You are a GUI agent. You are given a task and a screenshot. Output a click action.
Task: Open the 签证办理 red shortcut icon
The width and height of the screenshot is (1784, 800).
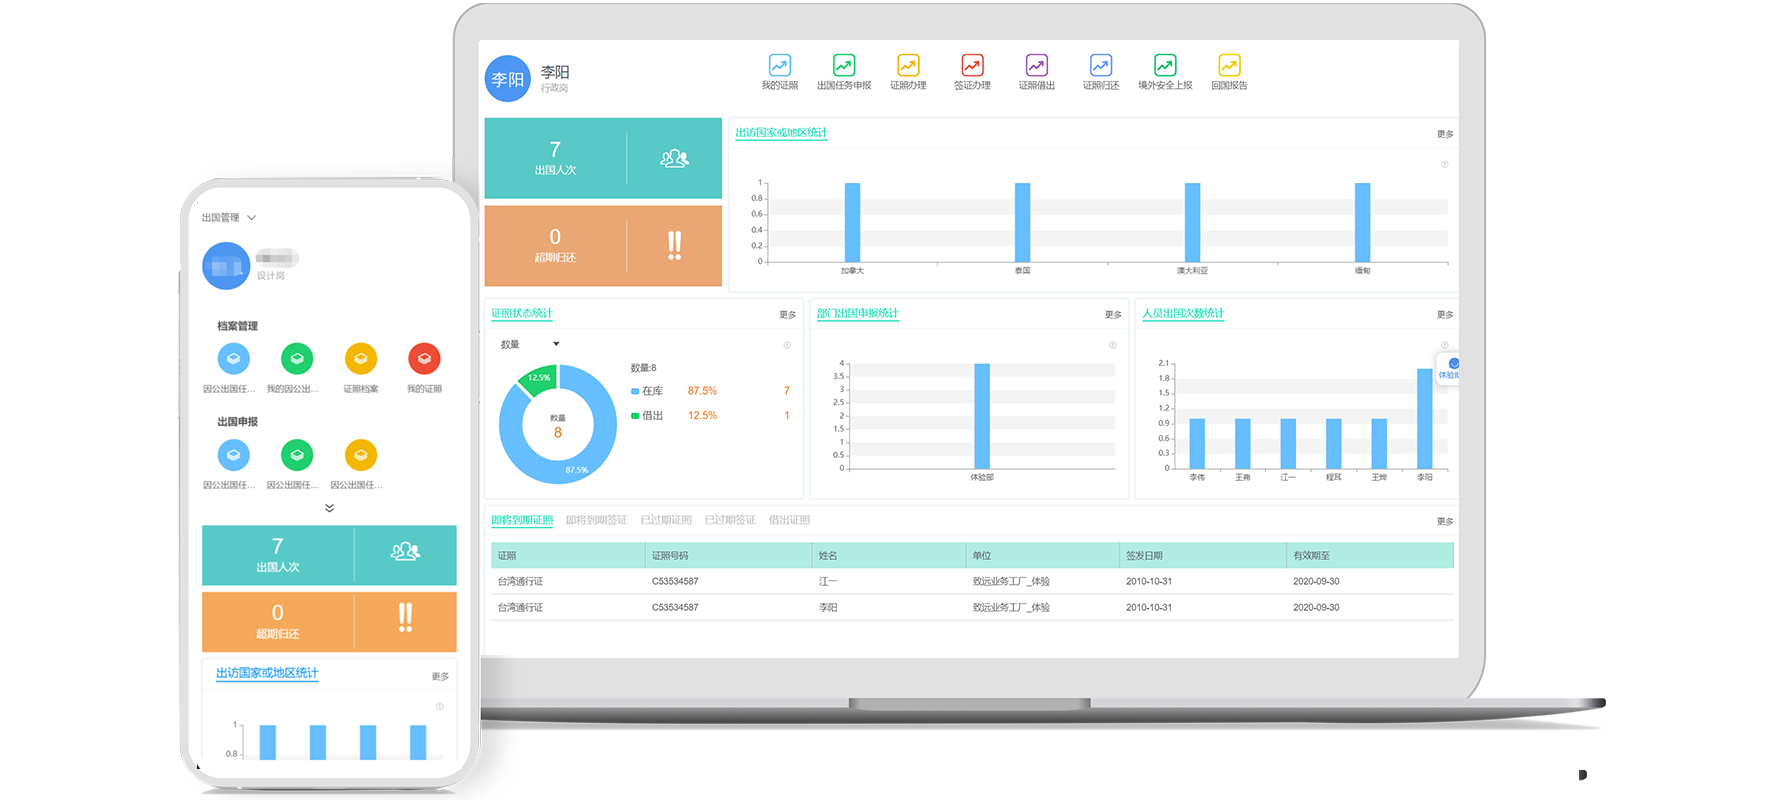972,66
